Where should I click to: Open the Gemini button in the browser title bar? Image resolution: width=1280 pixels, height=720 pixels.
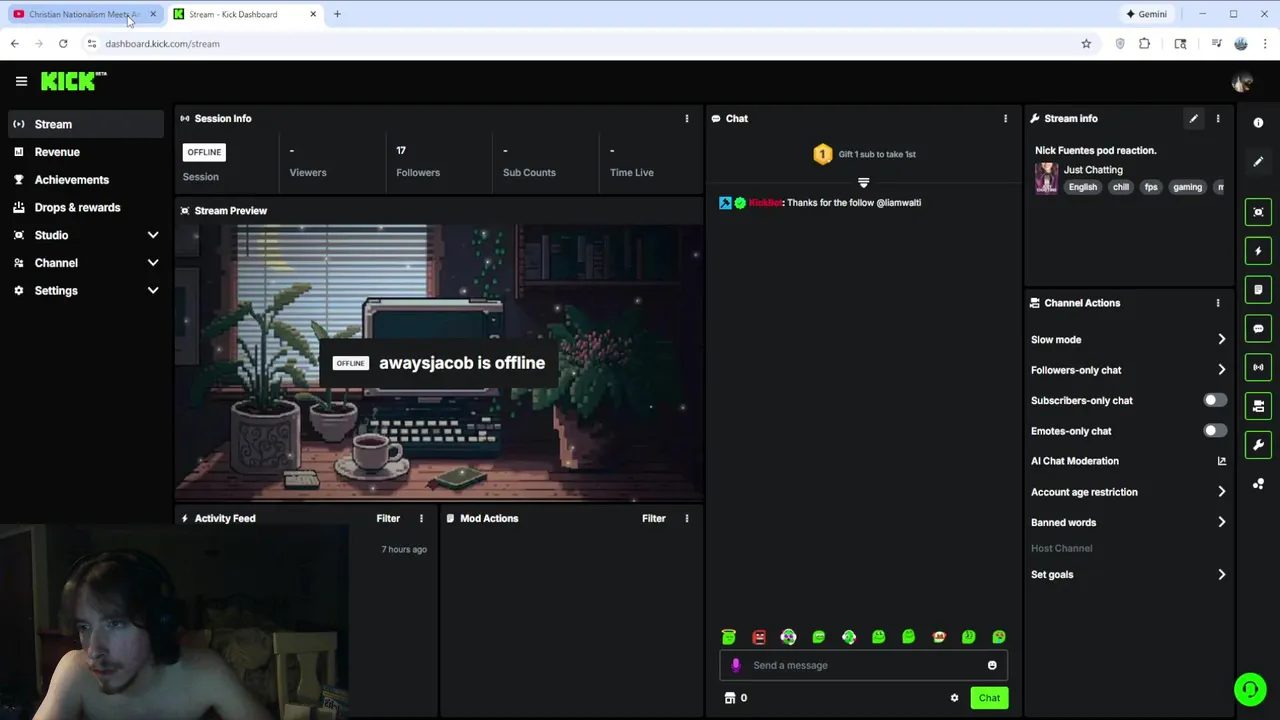click(x=1146, y=14)
